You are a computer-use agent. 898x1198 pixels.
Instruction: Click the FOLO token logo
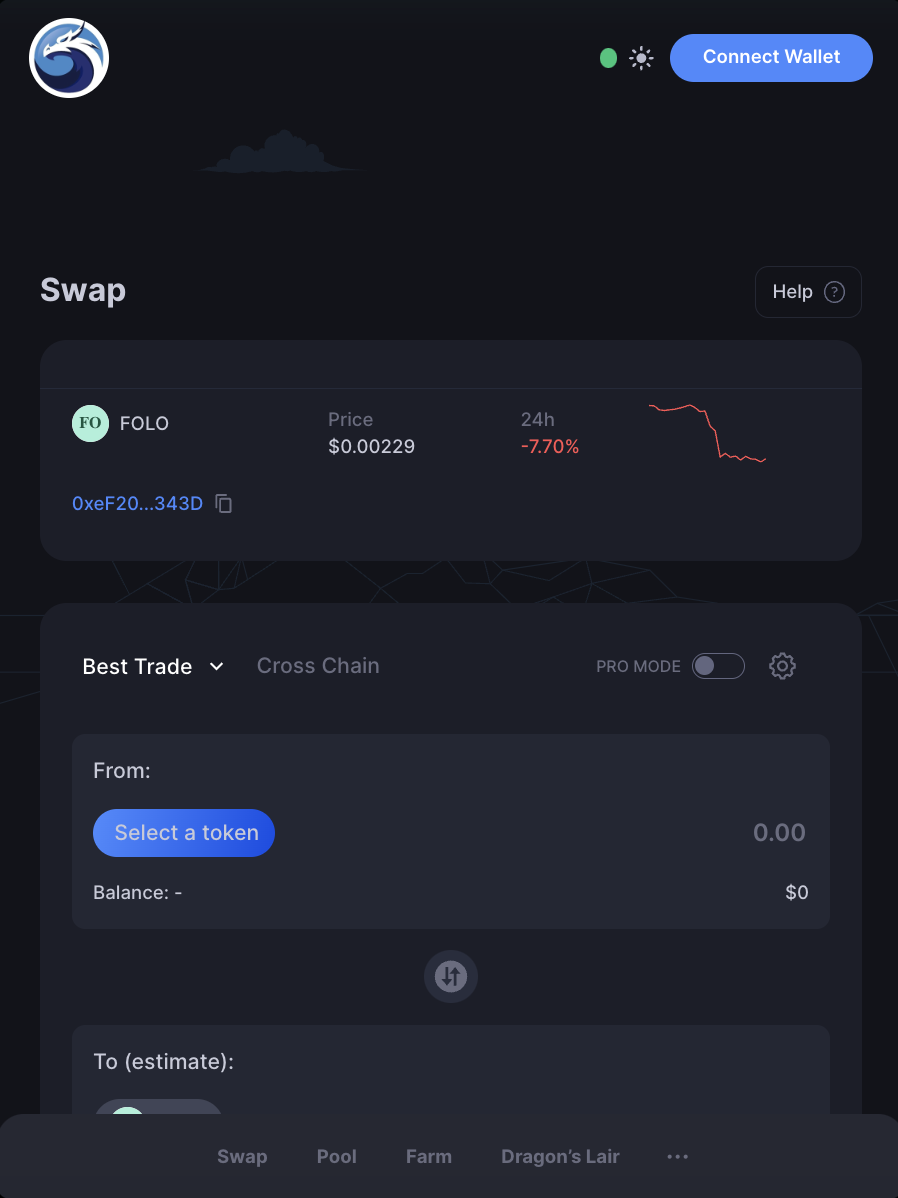(90, 423)
